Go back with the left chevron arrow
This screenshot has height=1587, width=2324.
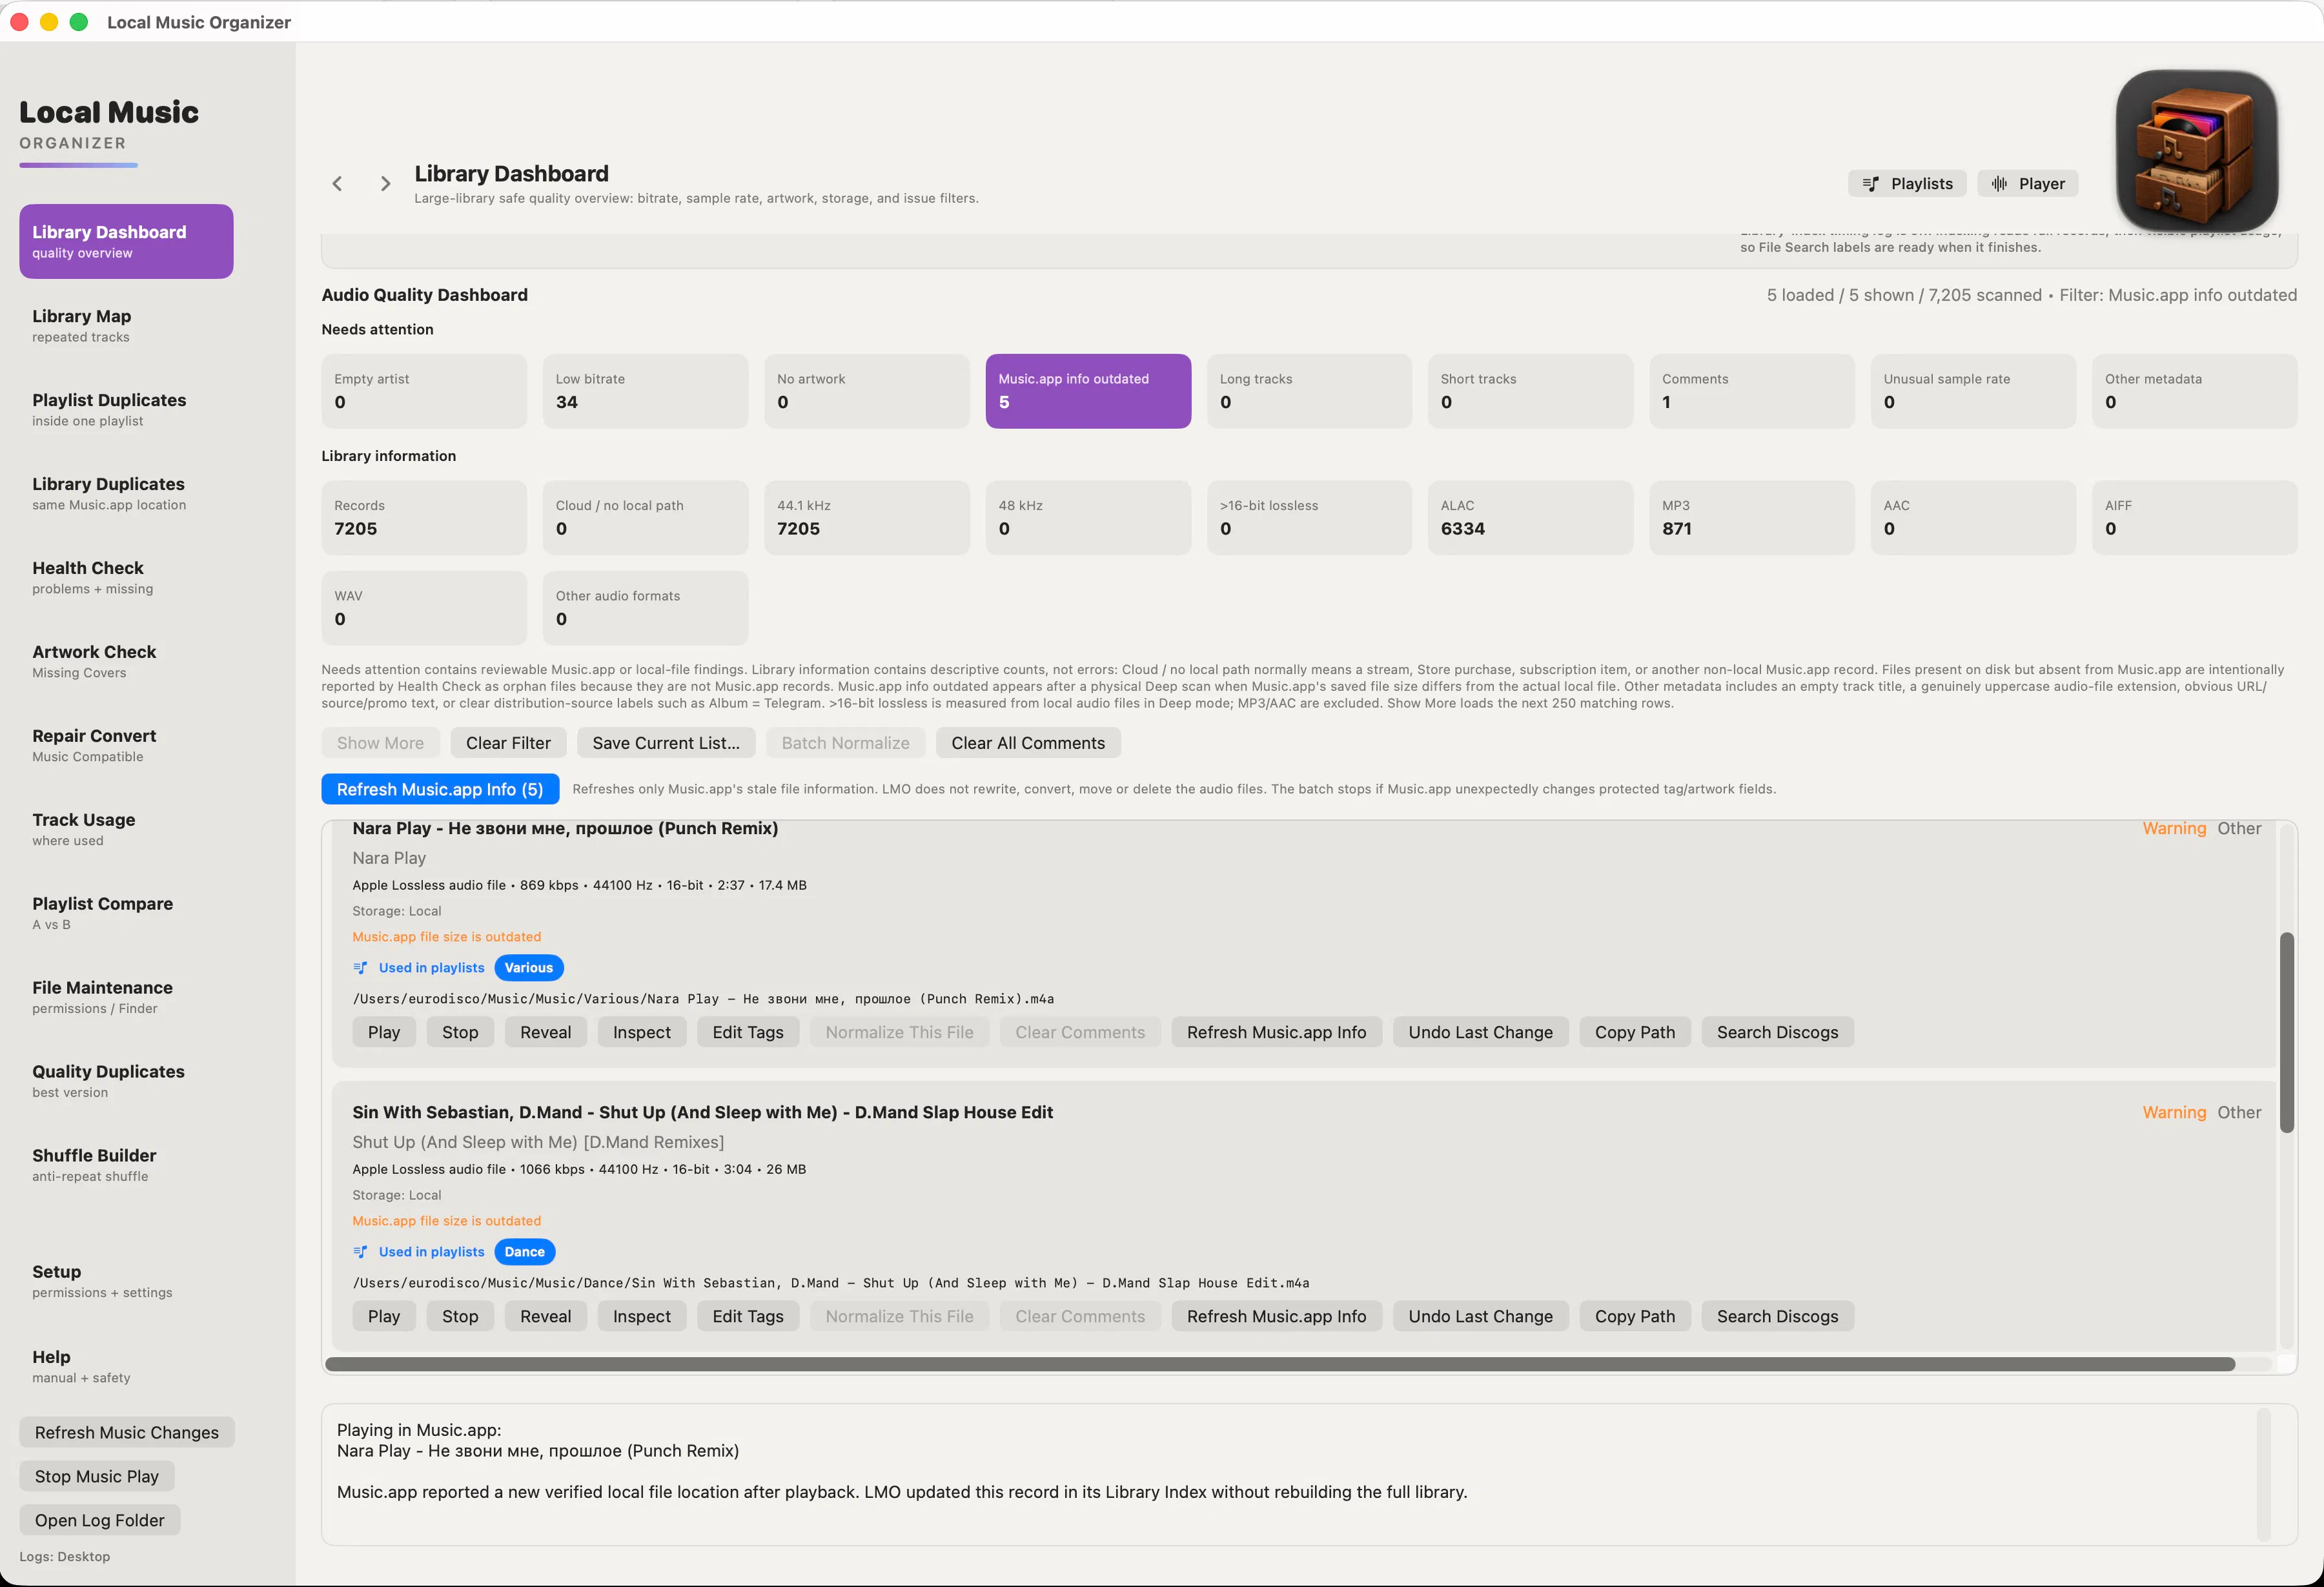pos(337,184)
